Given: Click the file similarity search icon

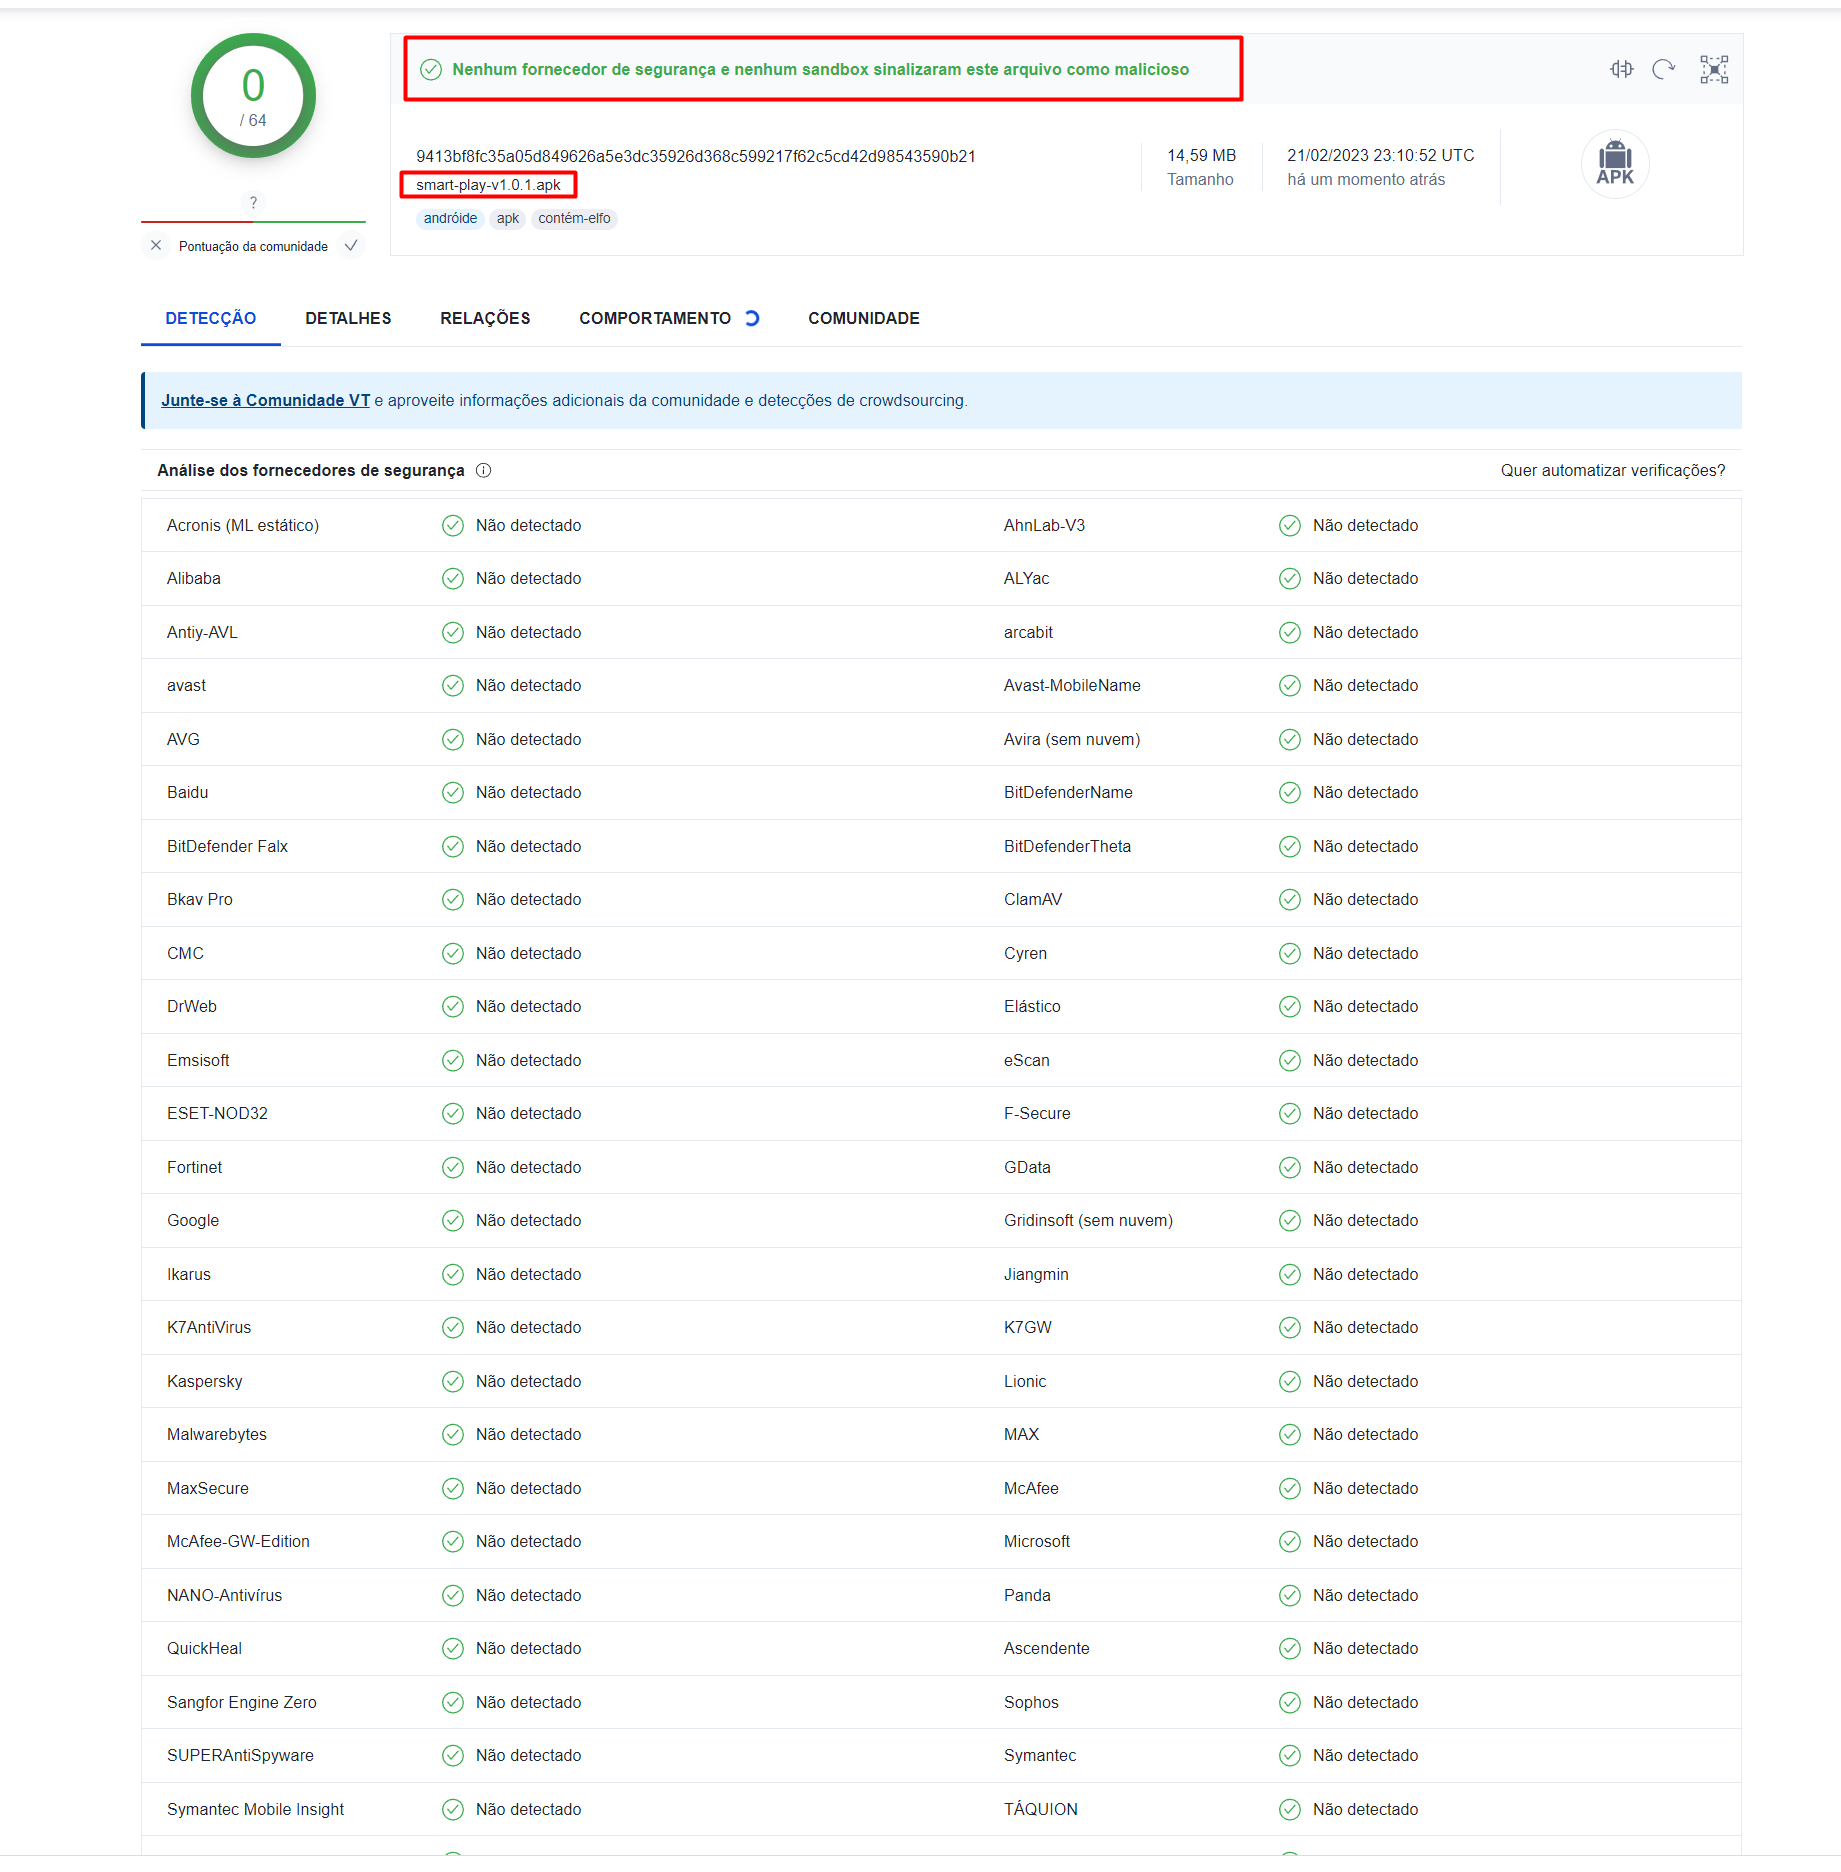Looking at the screenshot, I should tap(1621, 69).
